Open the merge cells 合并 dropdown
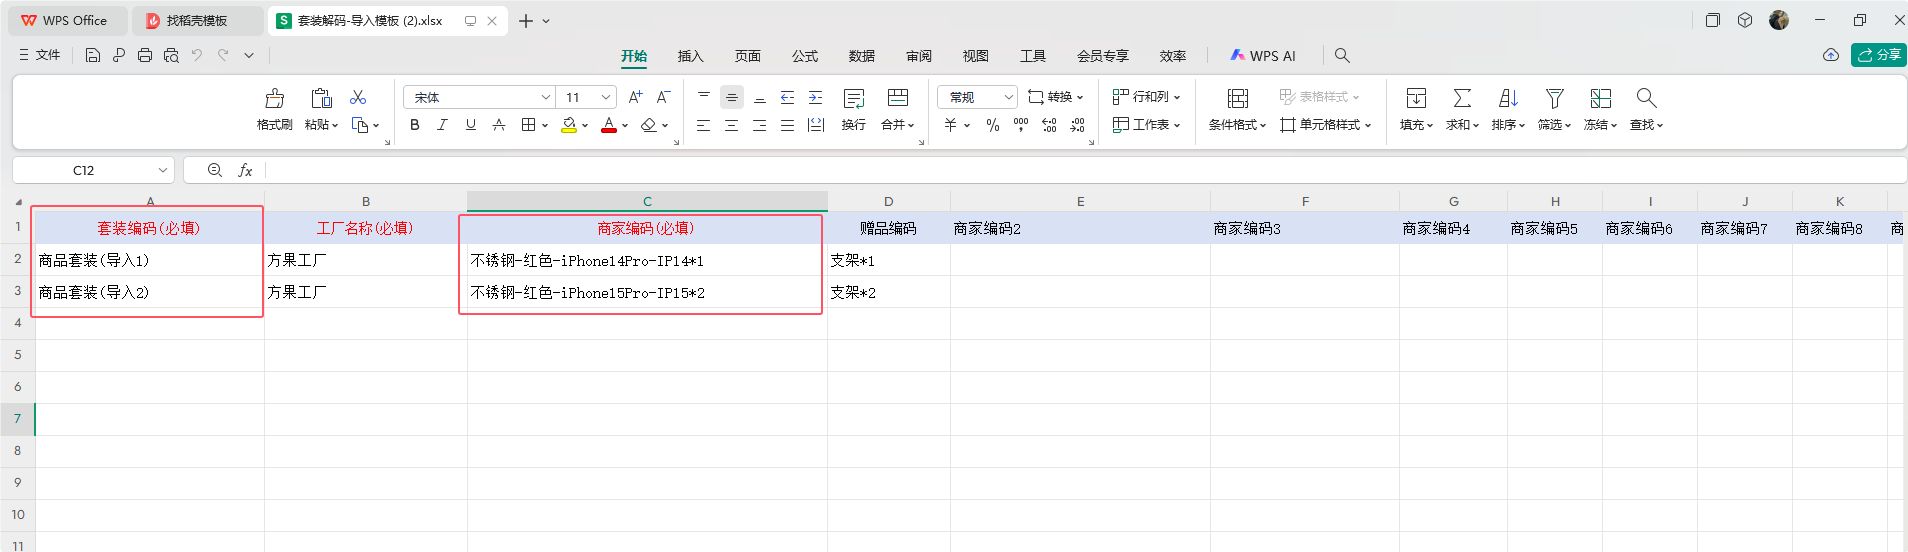This screenshot has height=552, width=1908. coord(898,125)
